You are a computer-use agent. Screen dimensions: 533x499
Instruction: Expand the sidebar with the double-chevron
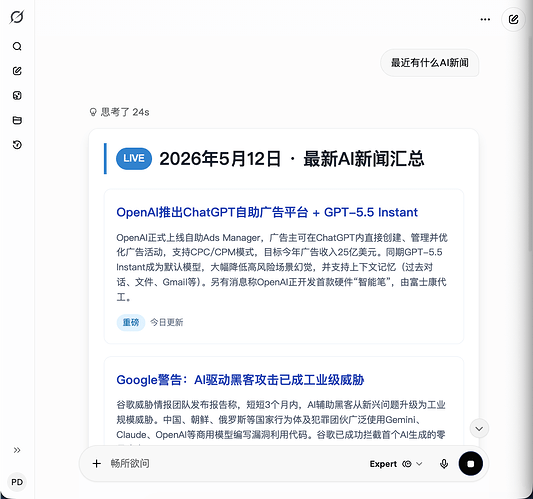[17, 450]
